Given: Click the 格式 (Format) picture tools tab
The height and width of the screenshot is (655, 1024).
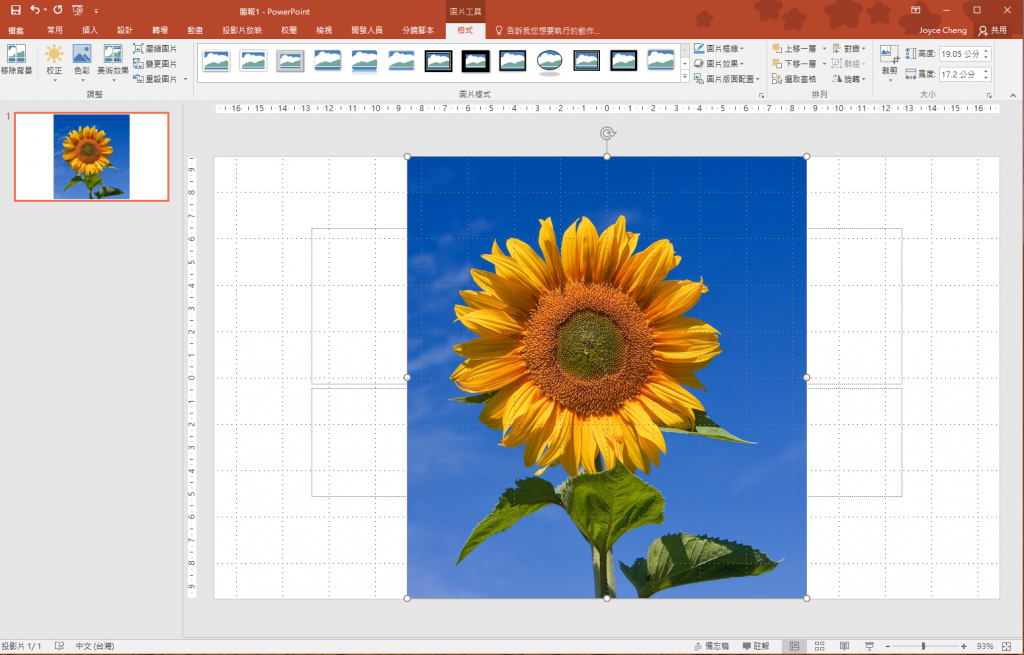Looking at the screenshot, I should click(465, 30).
